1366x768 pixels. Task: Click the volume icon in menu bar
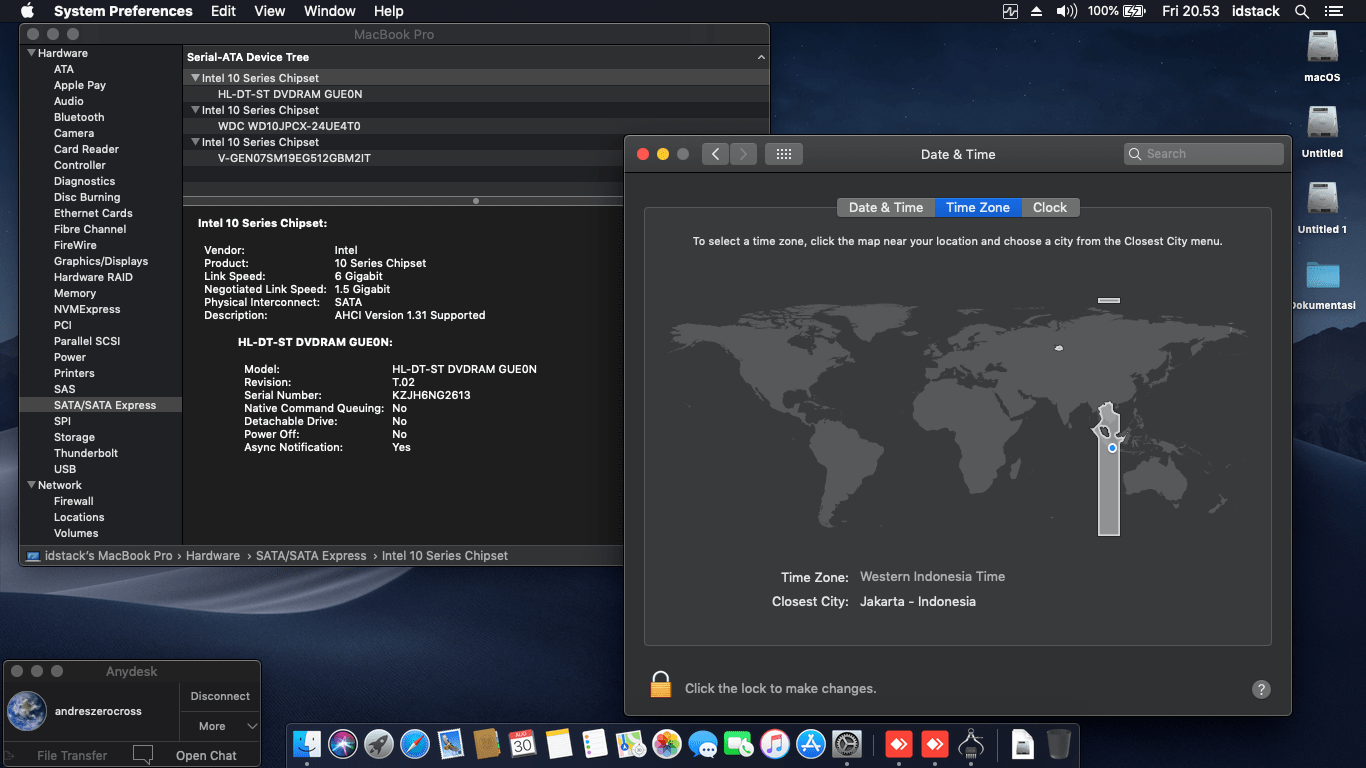tap(1066, 11)
